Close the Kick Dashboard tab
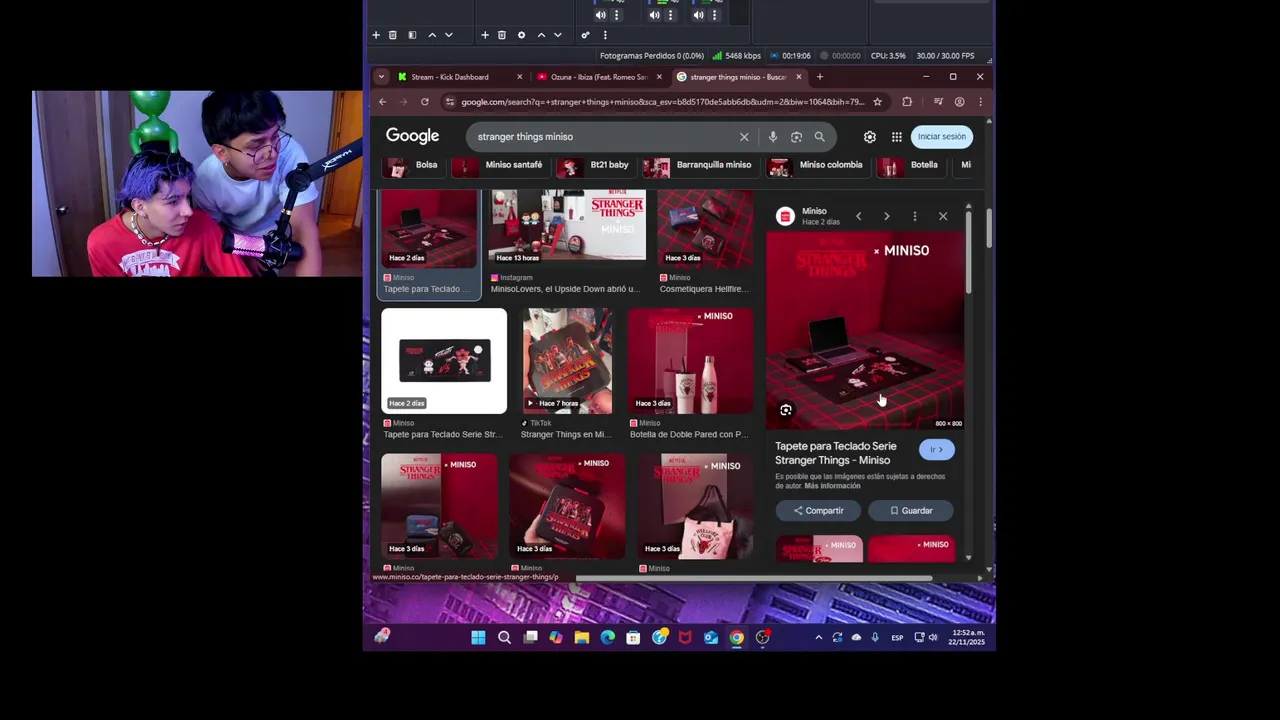 point(519,77)
